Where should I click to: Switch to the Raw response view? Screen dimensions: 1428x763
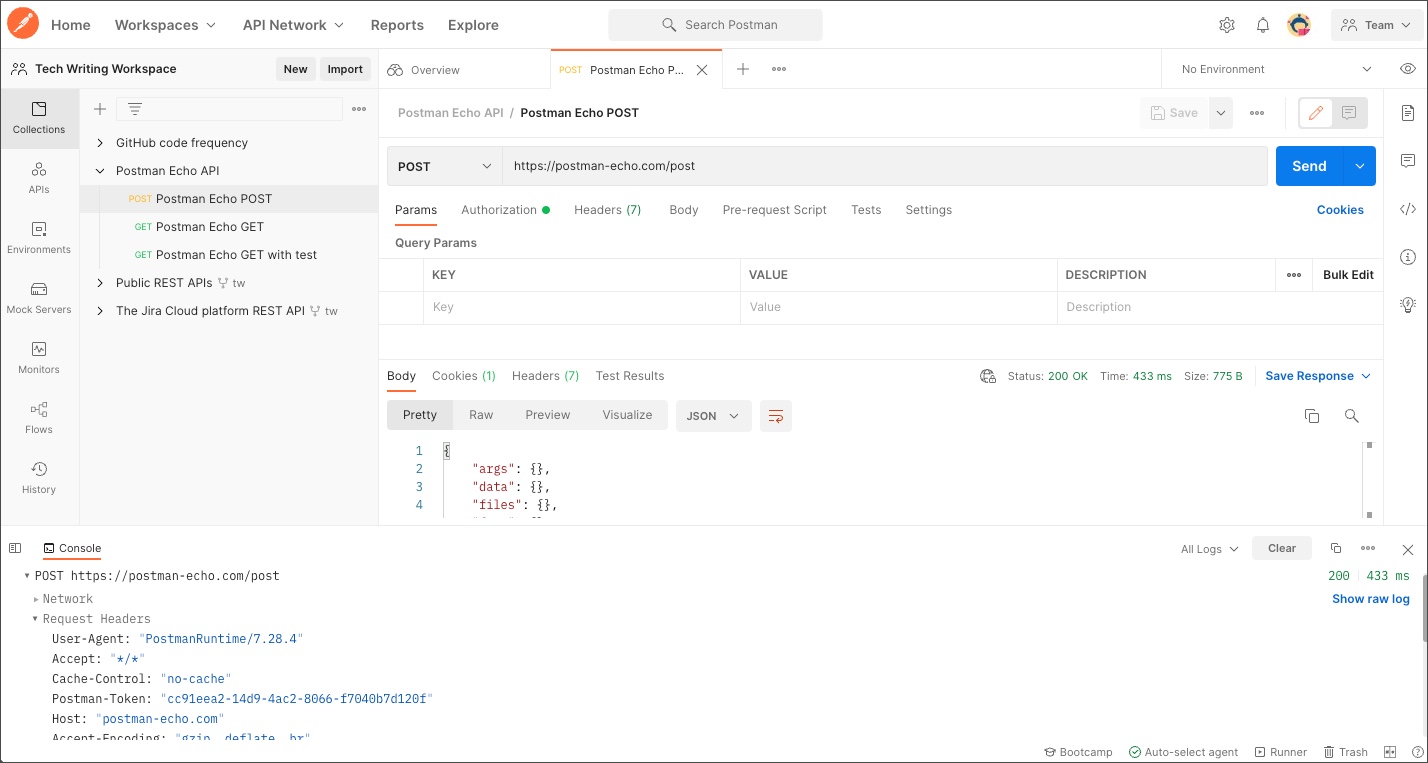(x=481, y=415)
